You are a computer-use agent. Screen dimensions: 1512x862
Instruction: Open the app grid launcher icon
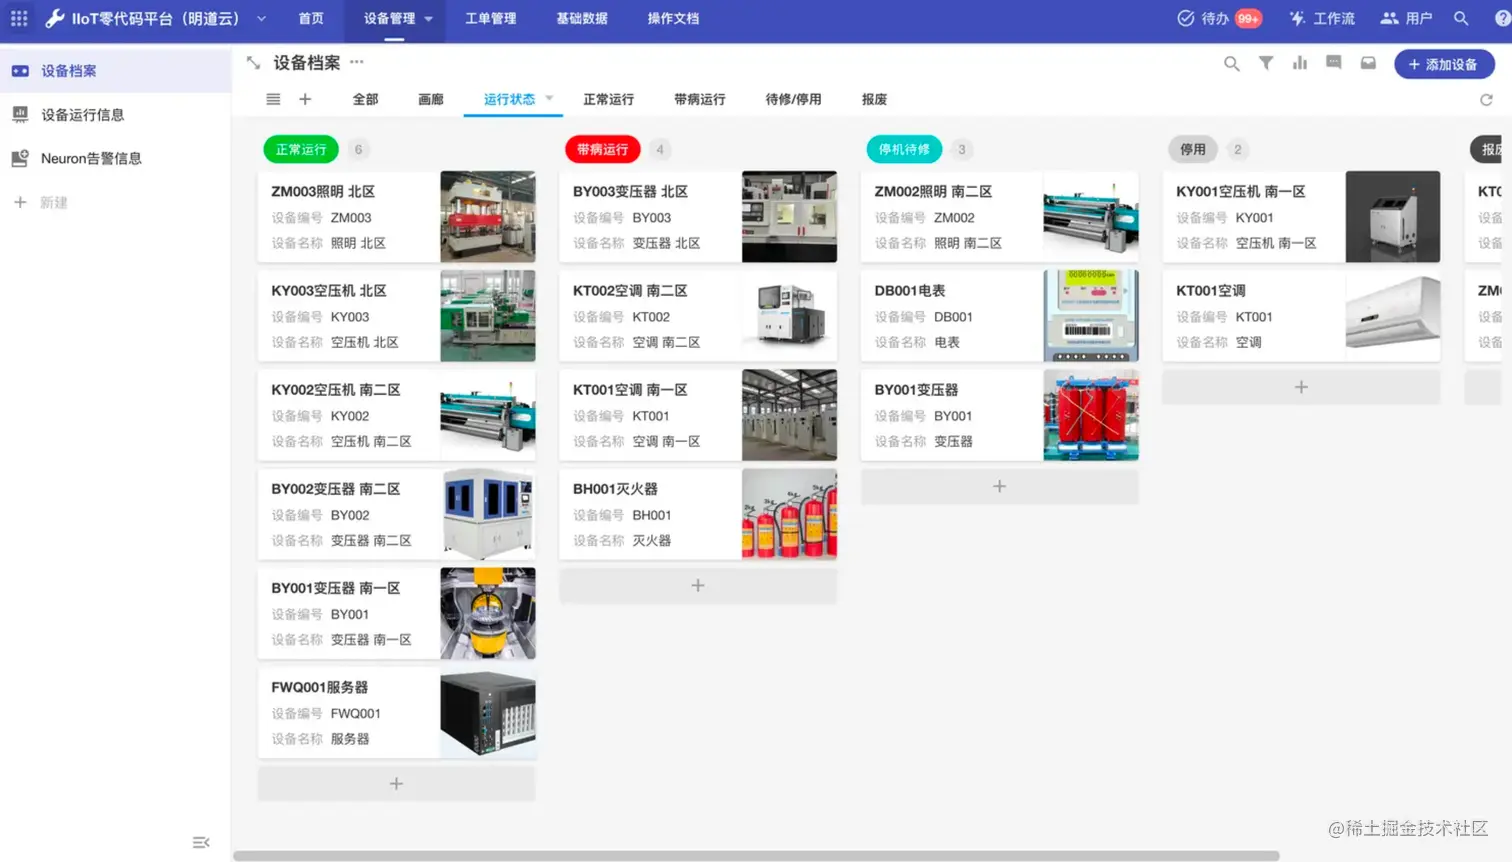coord(19,18)
